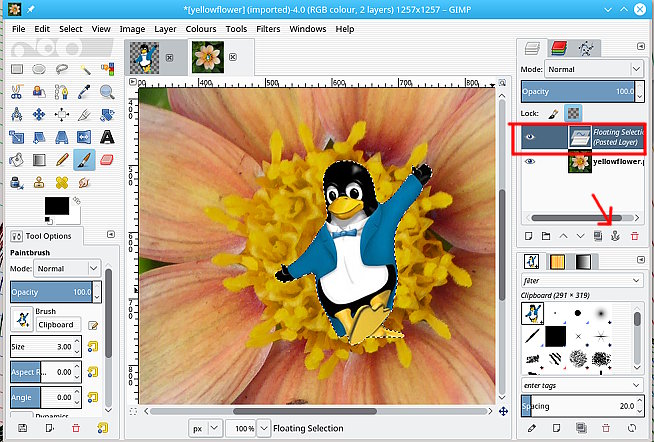This screenshot has height=442, width=654.
Task: Switch to the Paths tab
Action: 586,49
